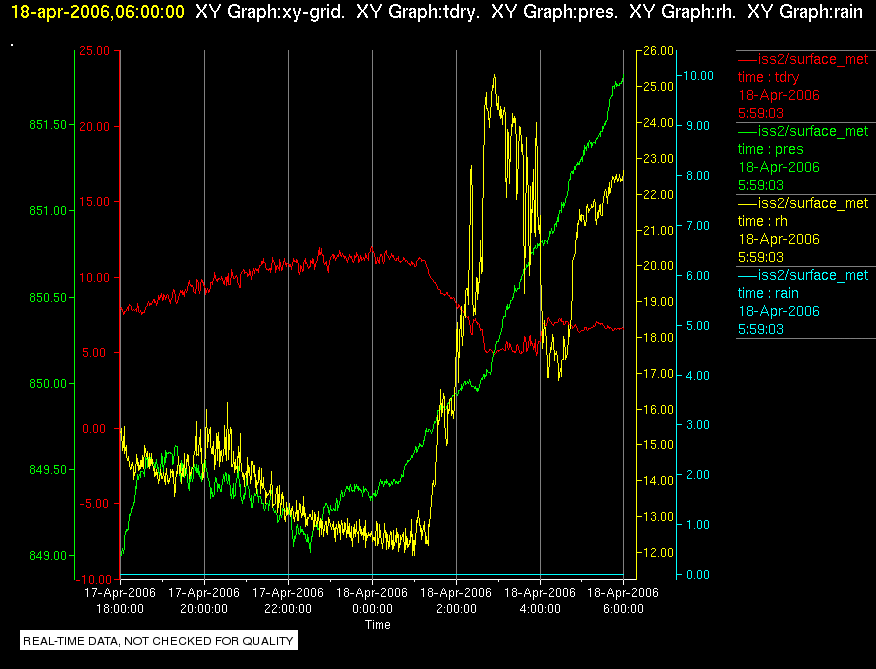Select the 'XY Graph:rain' title label
Viewport: 876px width, 669px height.
(x=805, y=12)
